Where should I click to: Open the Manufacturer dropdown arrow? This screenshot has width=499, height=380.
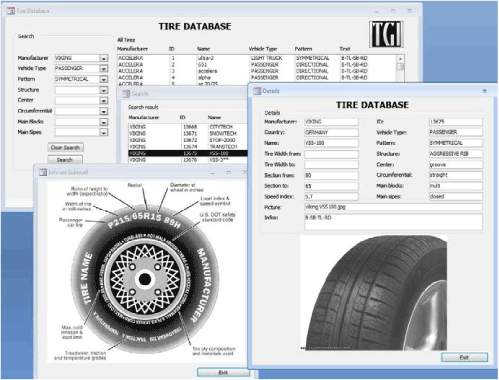pyautogui.click(x=104, y=58)
